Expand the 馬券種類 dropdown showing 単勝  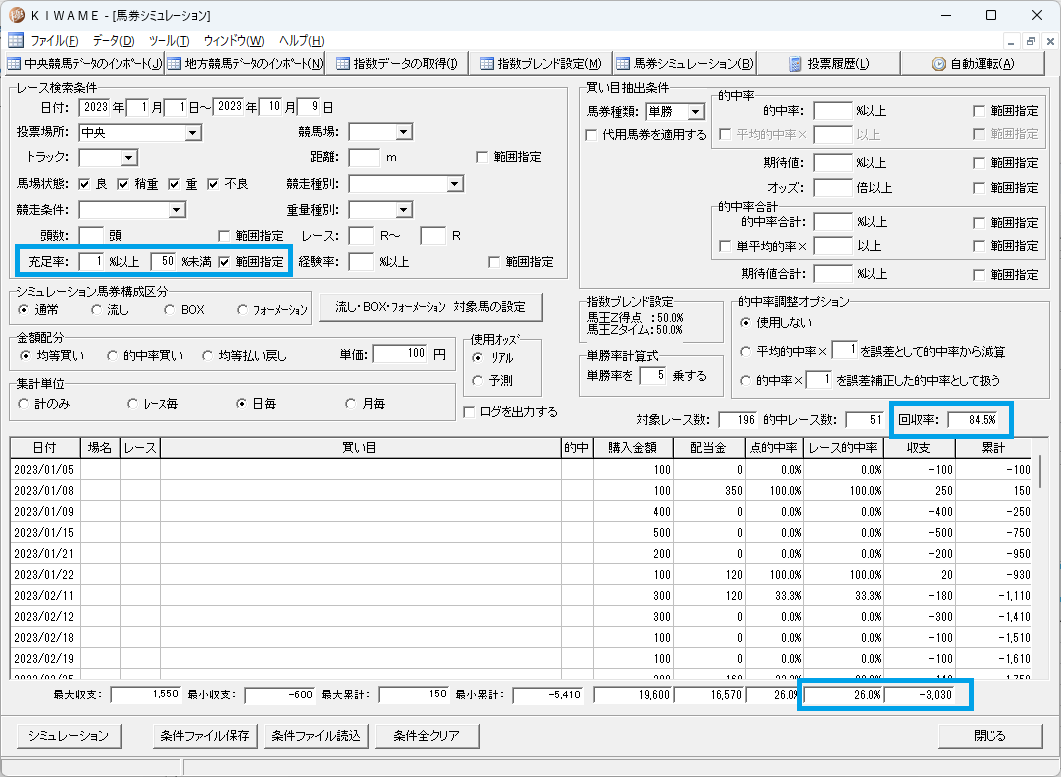696,112
